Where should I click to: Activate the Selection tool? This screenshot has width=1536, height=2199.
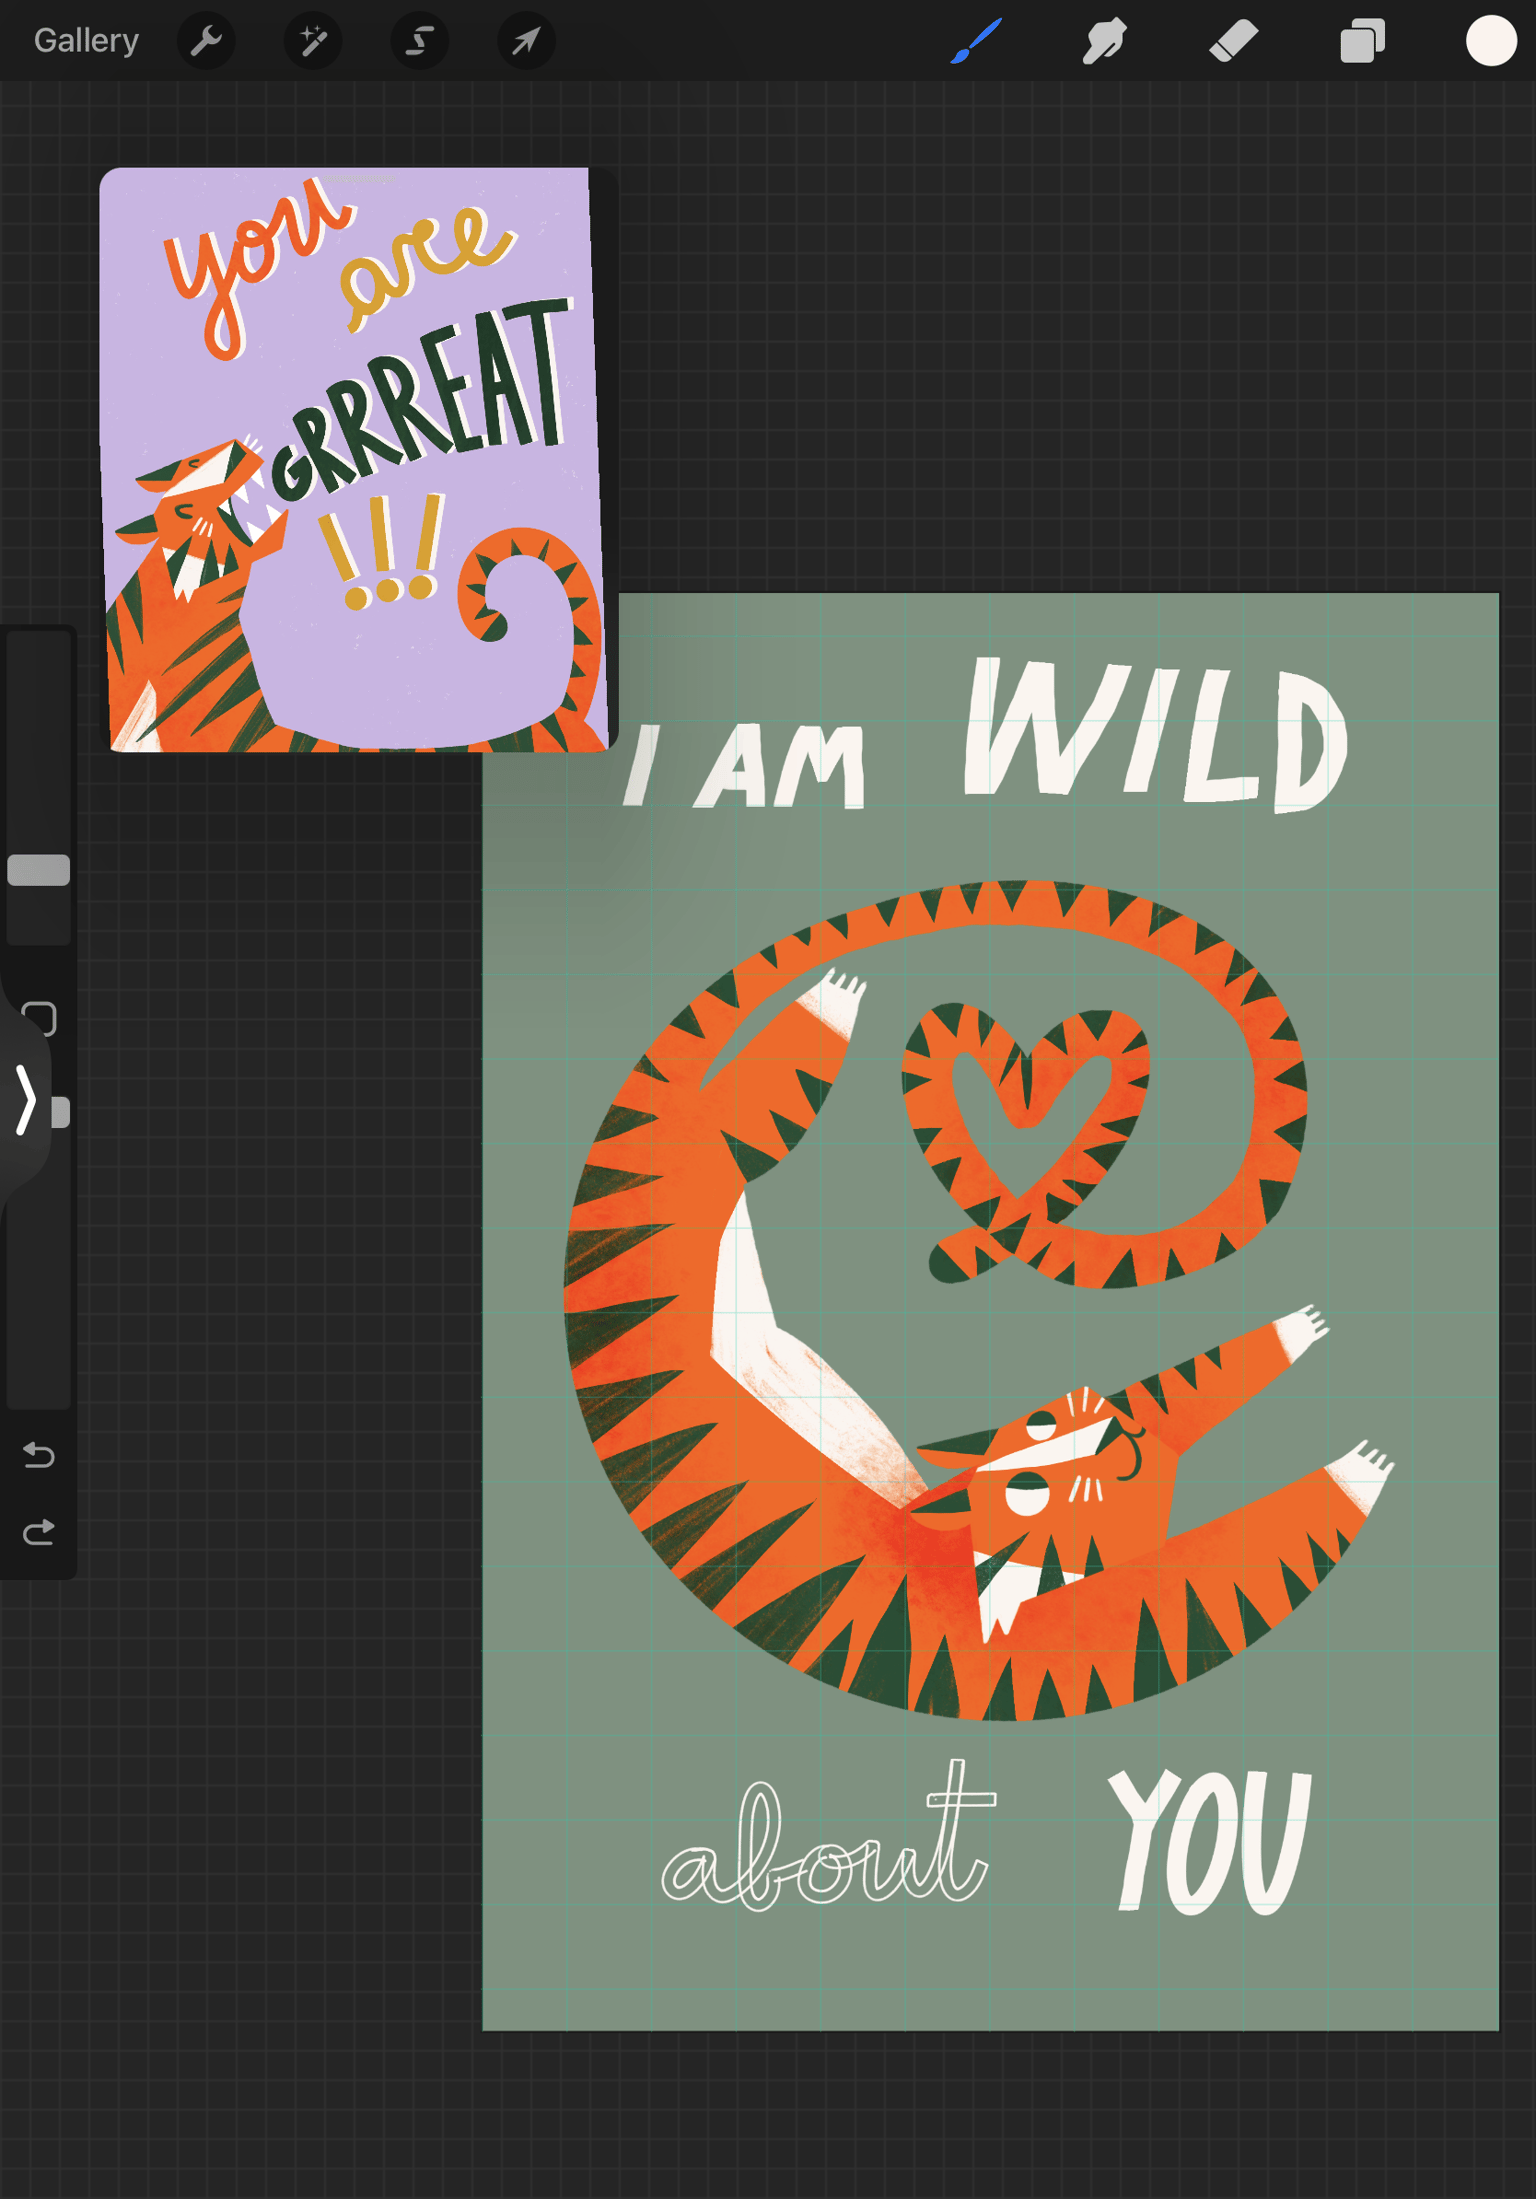[420, 41]
